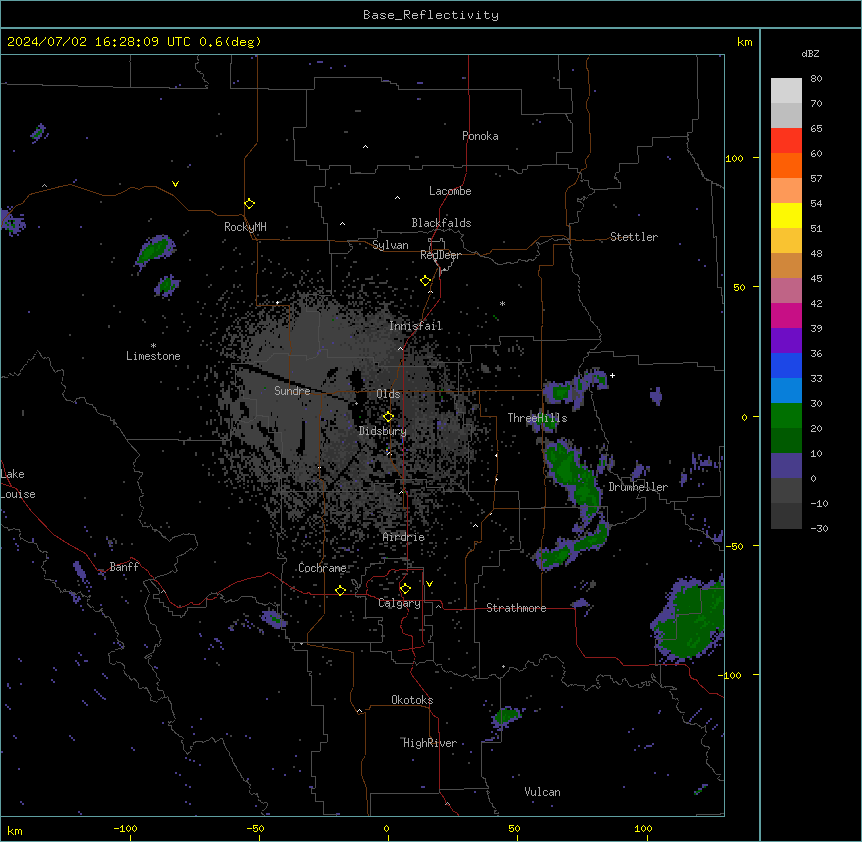Viewport: 862px width, 842px height.
Task: Click the bright green 30 dBZ legend swatch
Action: 786,416
